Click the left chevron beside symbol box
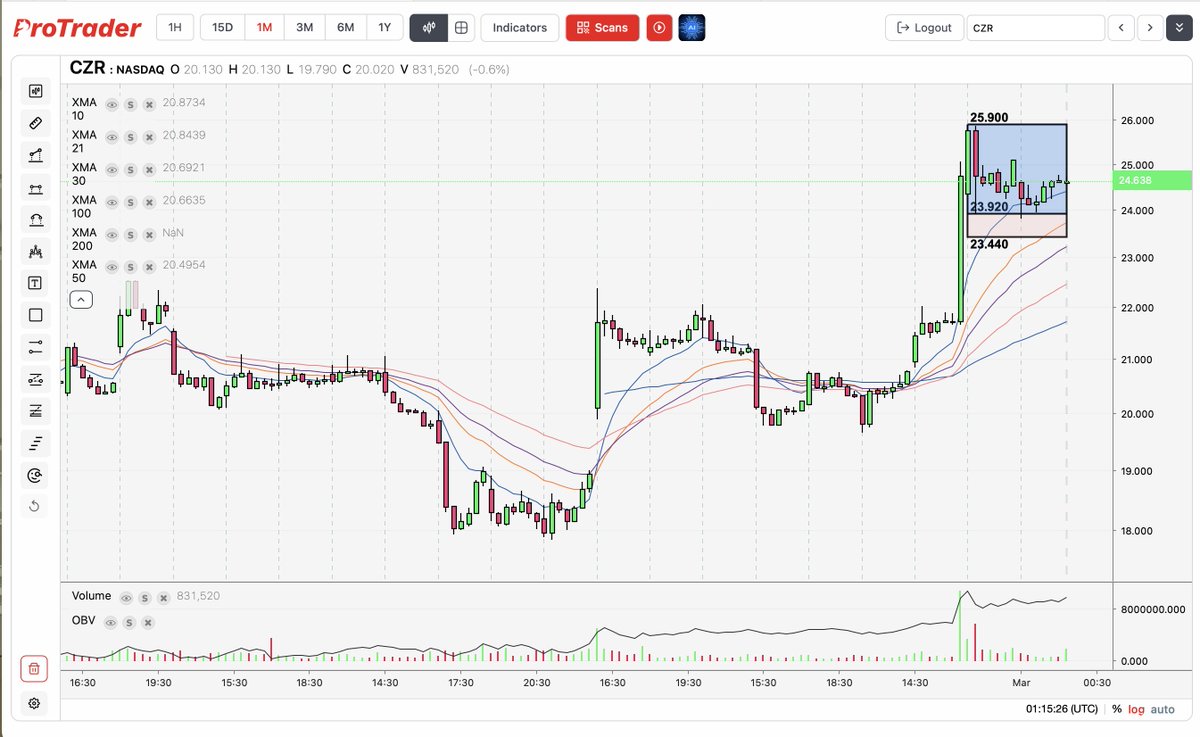The height and width of the screenshot is (737, 1200). (x=1121, y=27)
